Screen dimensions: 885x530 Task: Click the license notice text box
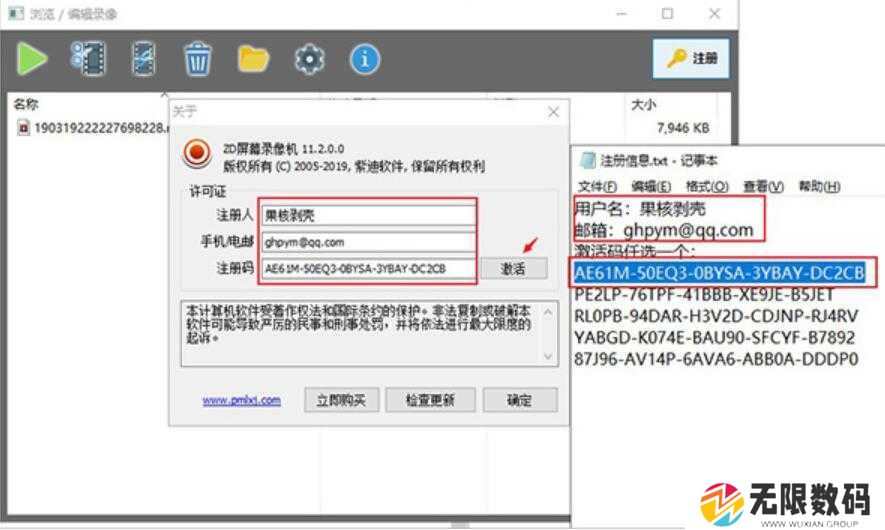[x=370, y=334]
